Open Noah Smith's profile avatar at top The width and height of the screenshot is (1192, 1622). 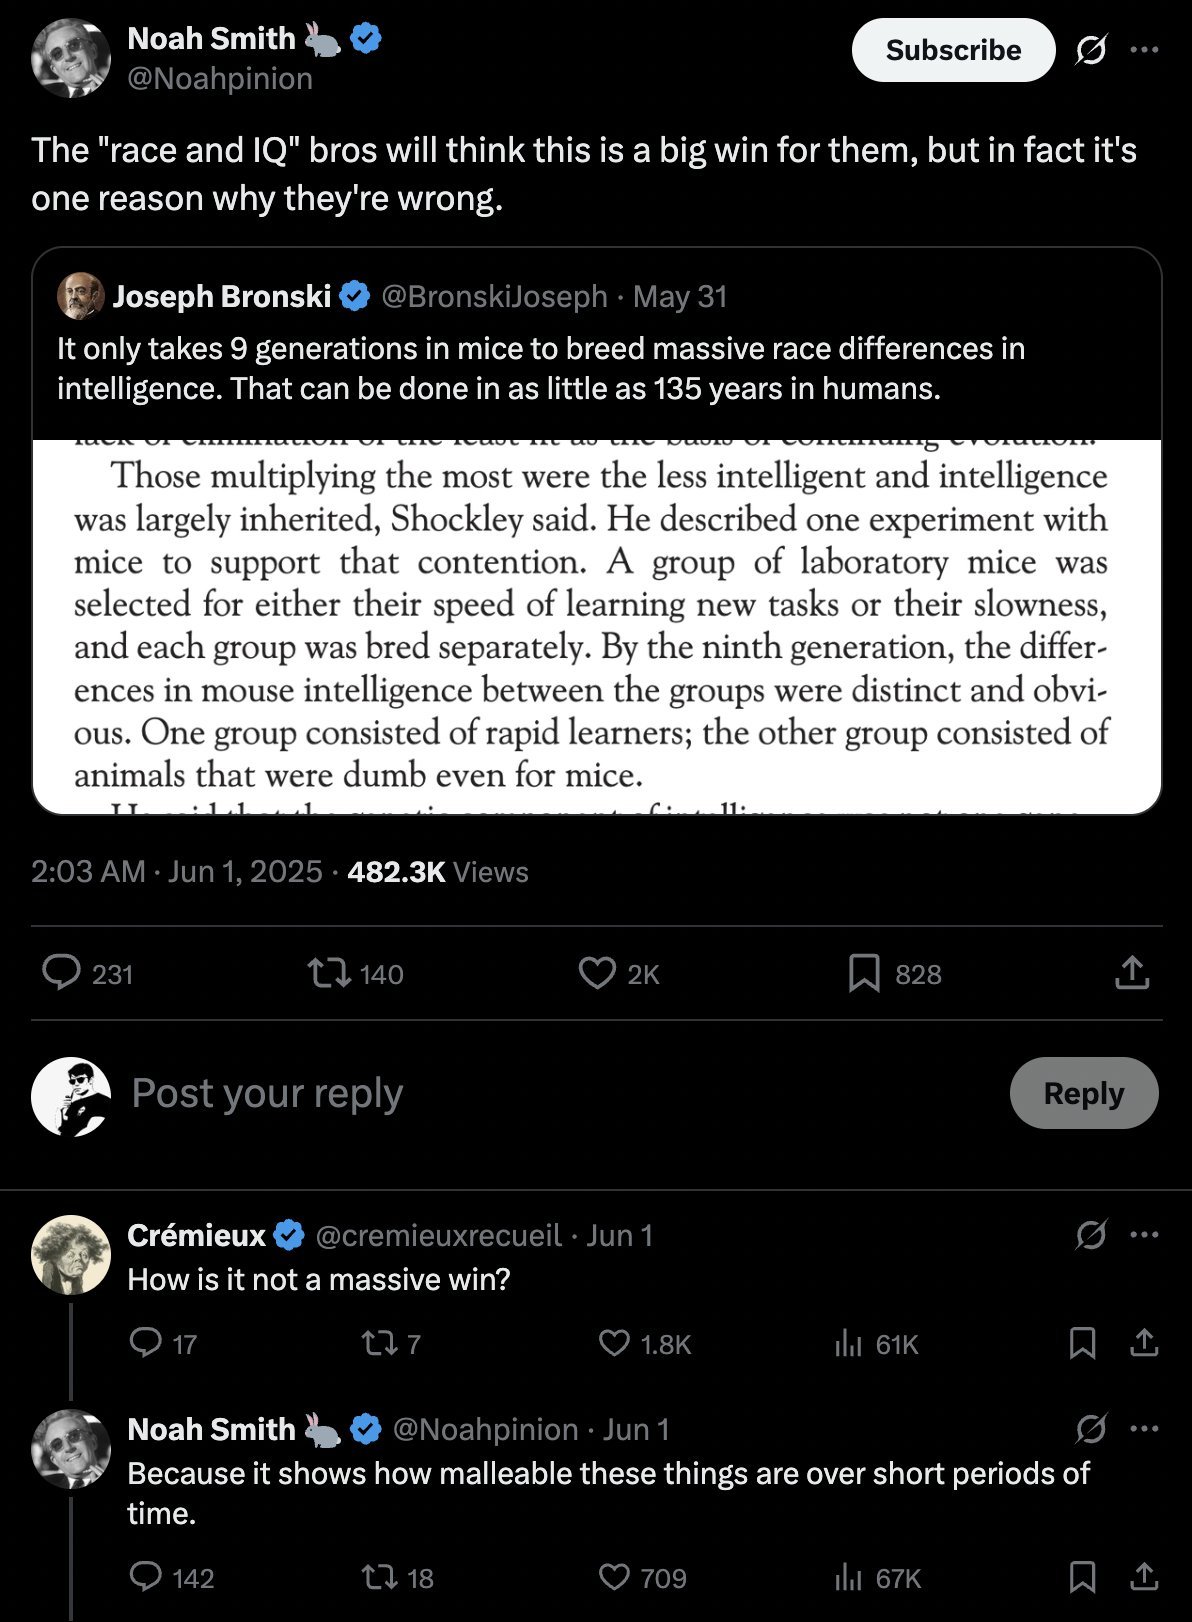pos(70,58)
